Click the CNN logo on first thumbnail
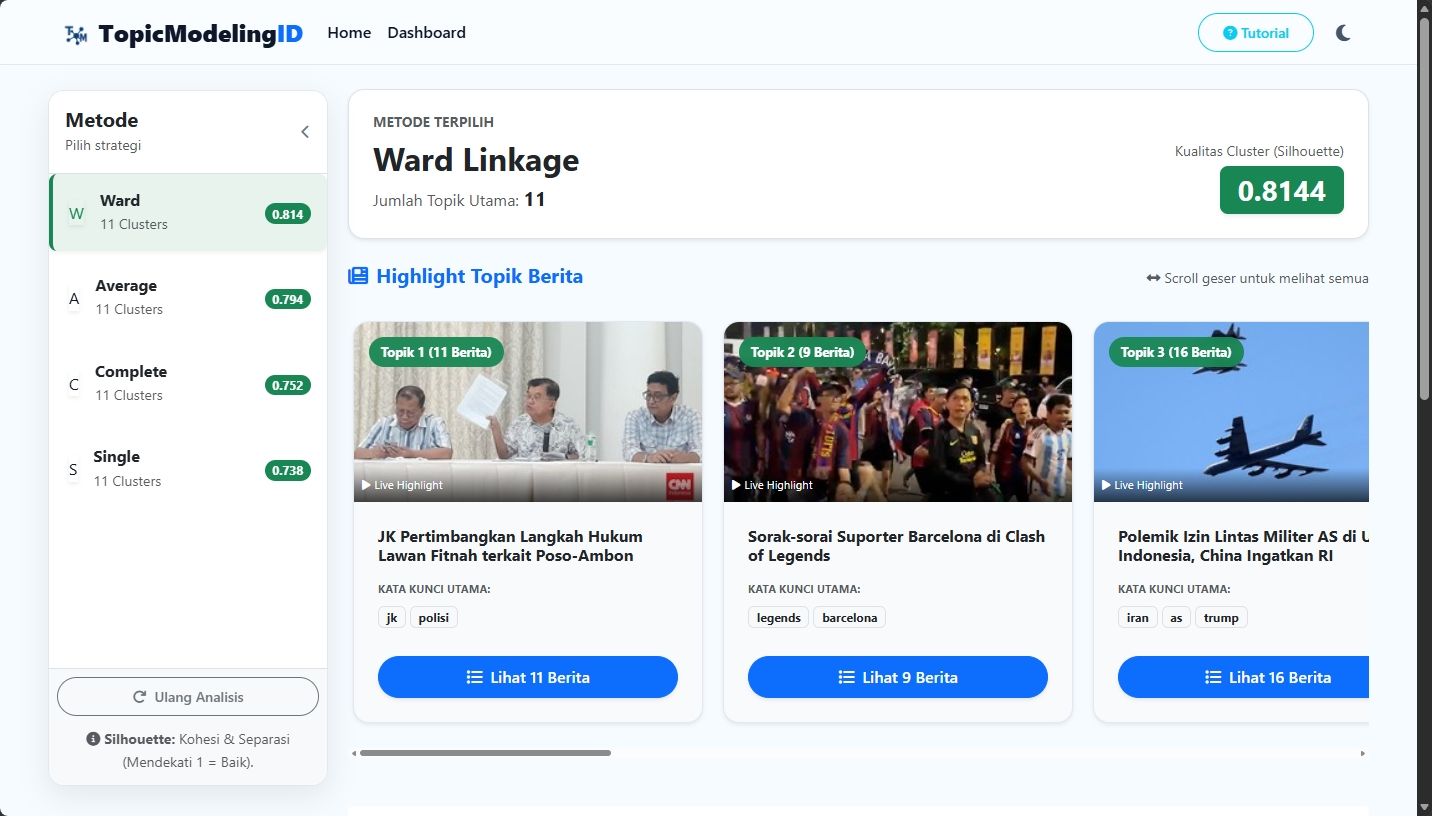Viewport: 1432px width, 816px height. (x=680, y=485)
